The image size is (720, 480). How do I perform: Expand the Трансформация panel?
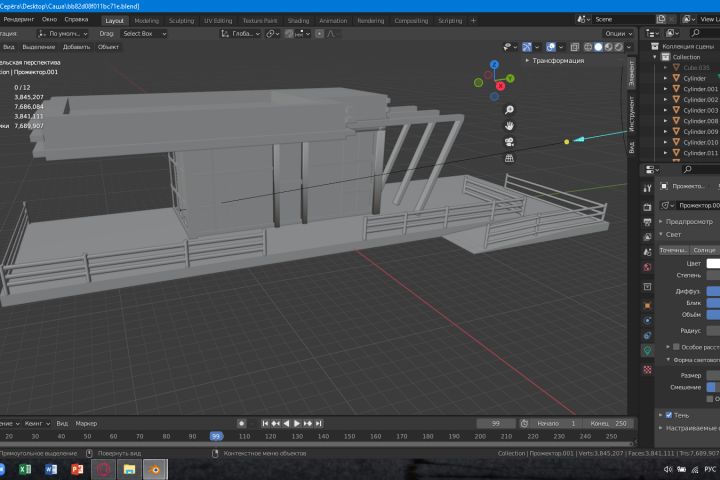(x=557, y=61)
